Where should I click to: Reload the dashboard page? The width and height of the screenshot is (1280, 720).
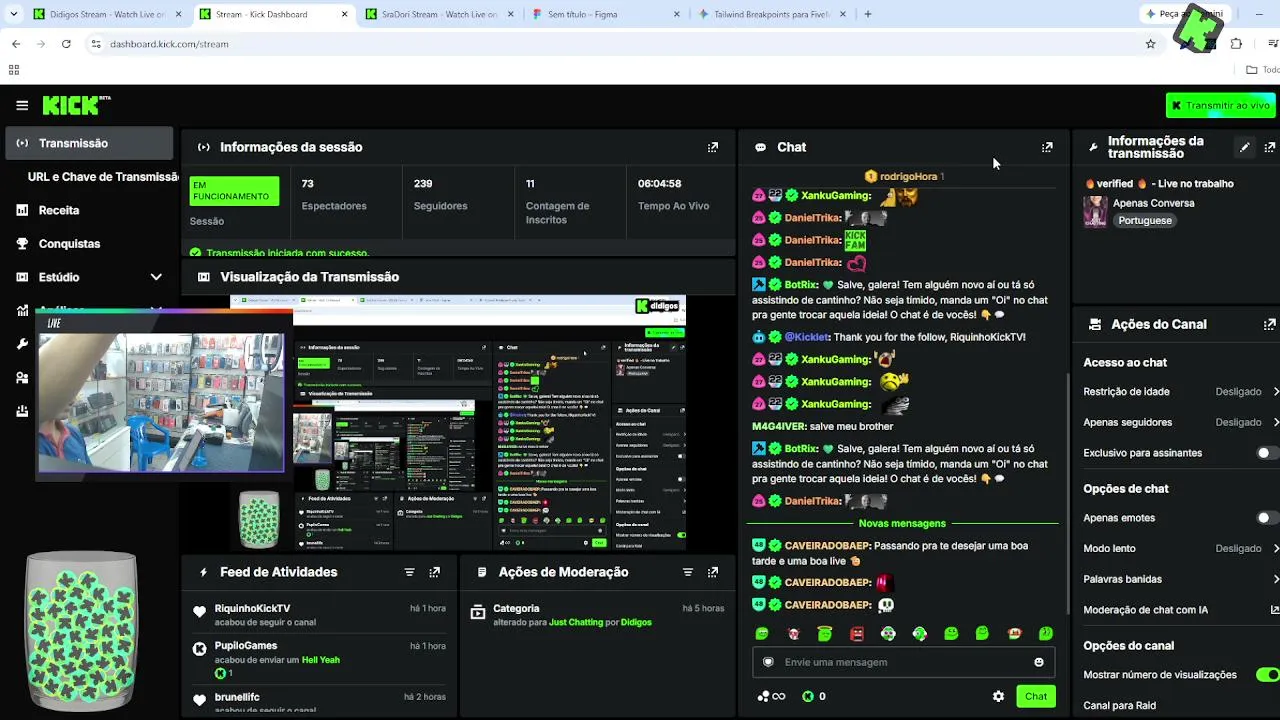tap(66, 44)
